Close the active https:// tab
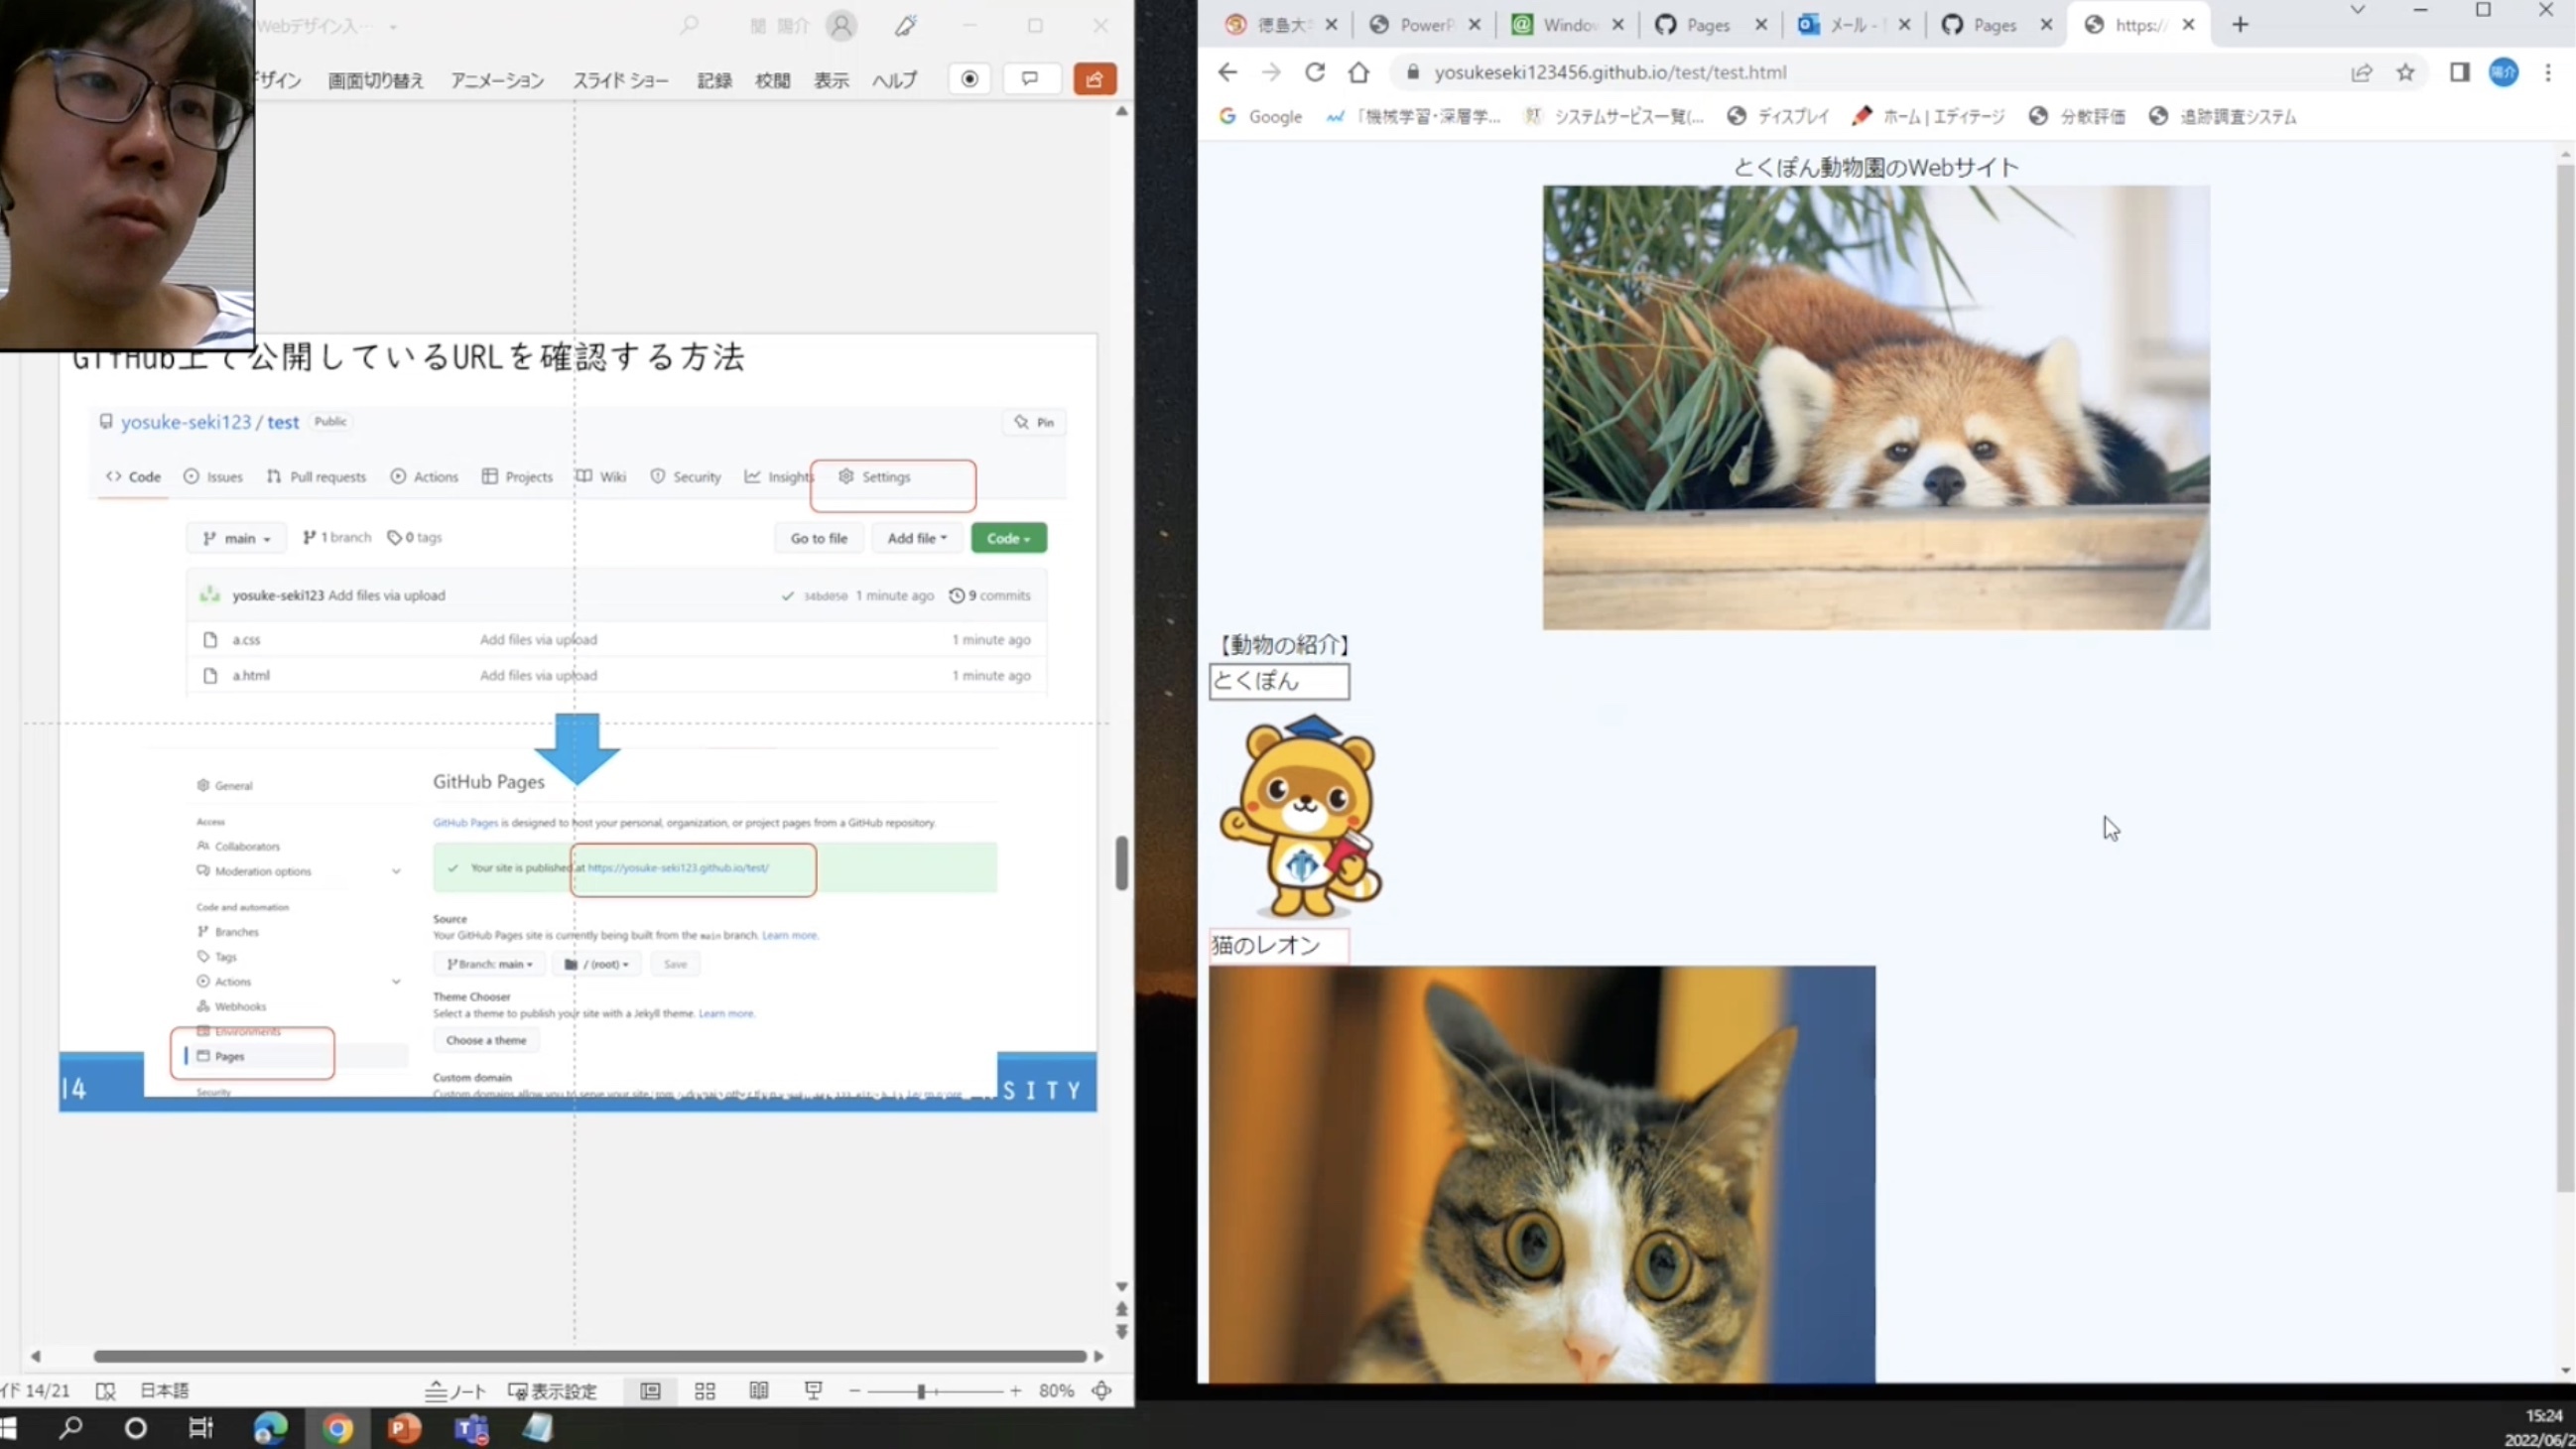 point(2188,25)
